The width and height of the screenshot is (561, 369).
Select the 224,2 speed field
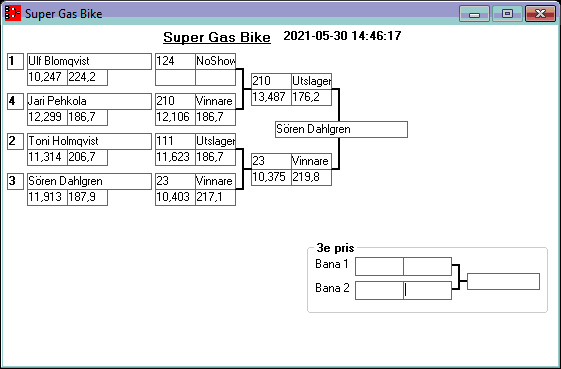click(88, 78)
